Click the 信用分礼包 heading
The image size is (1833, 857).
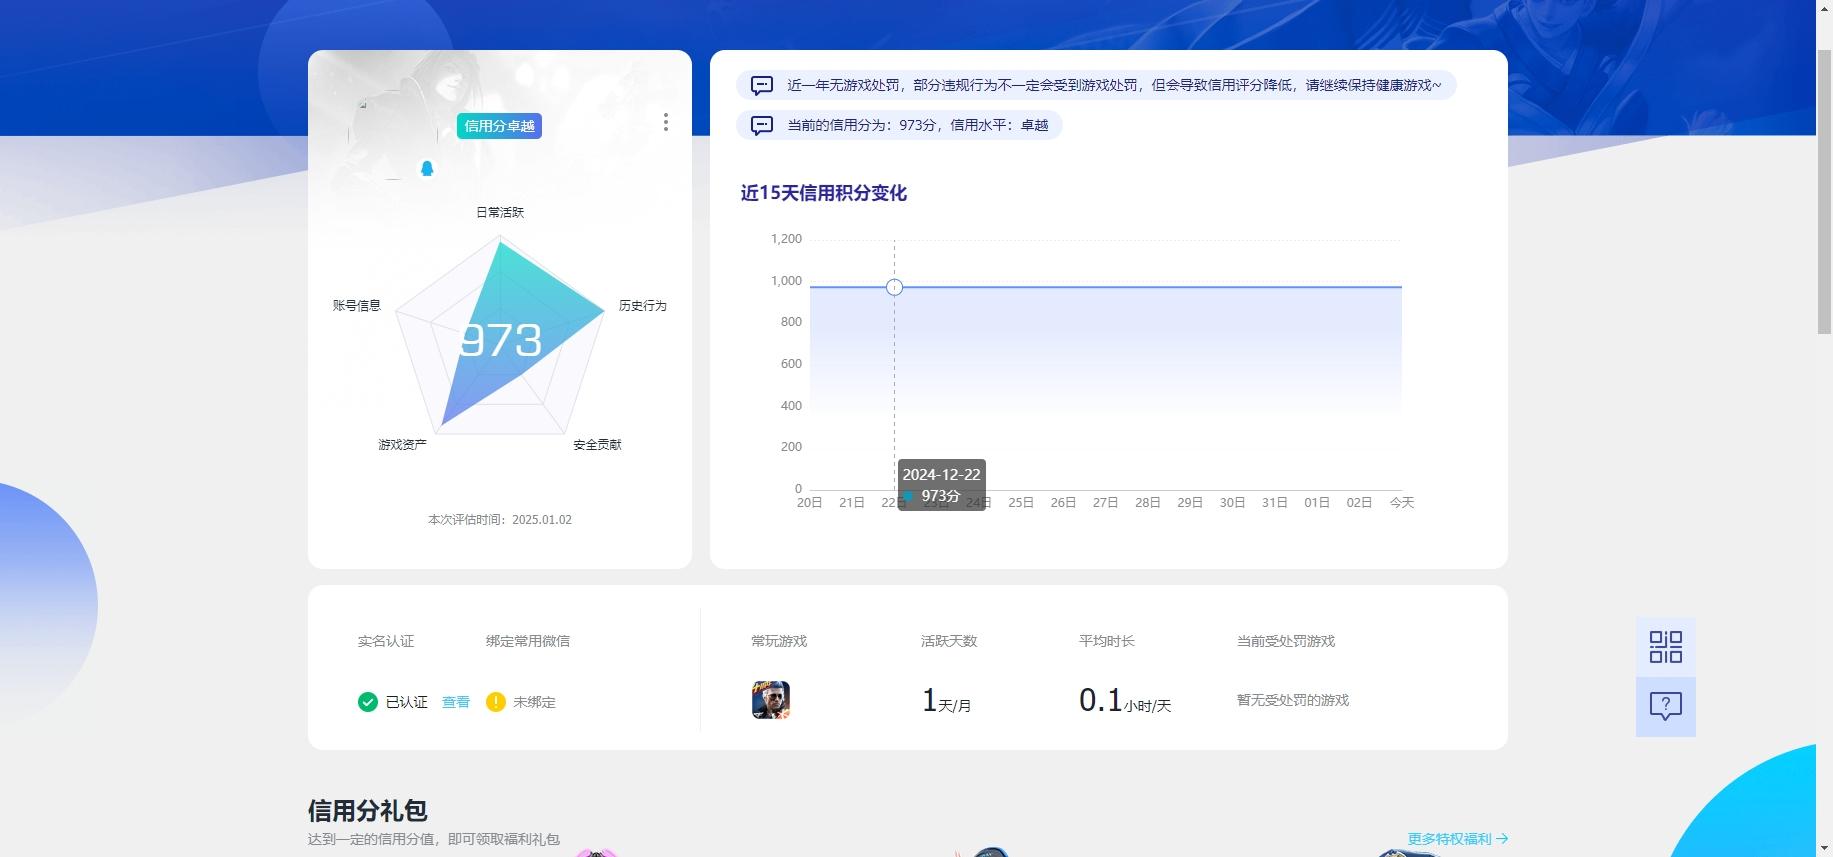pyautogui.click(x=368, y=810)
